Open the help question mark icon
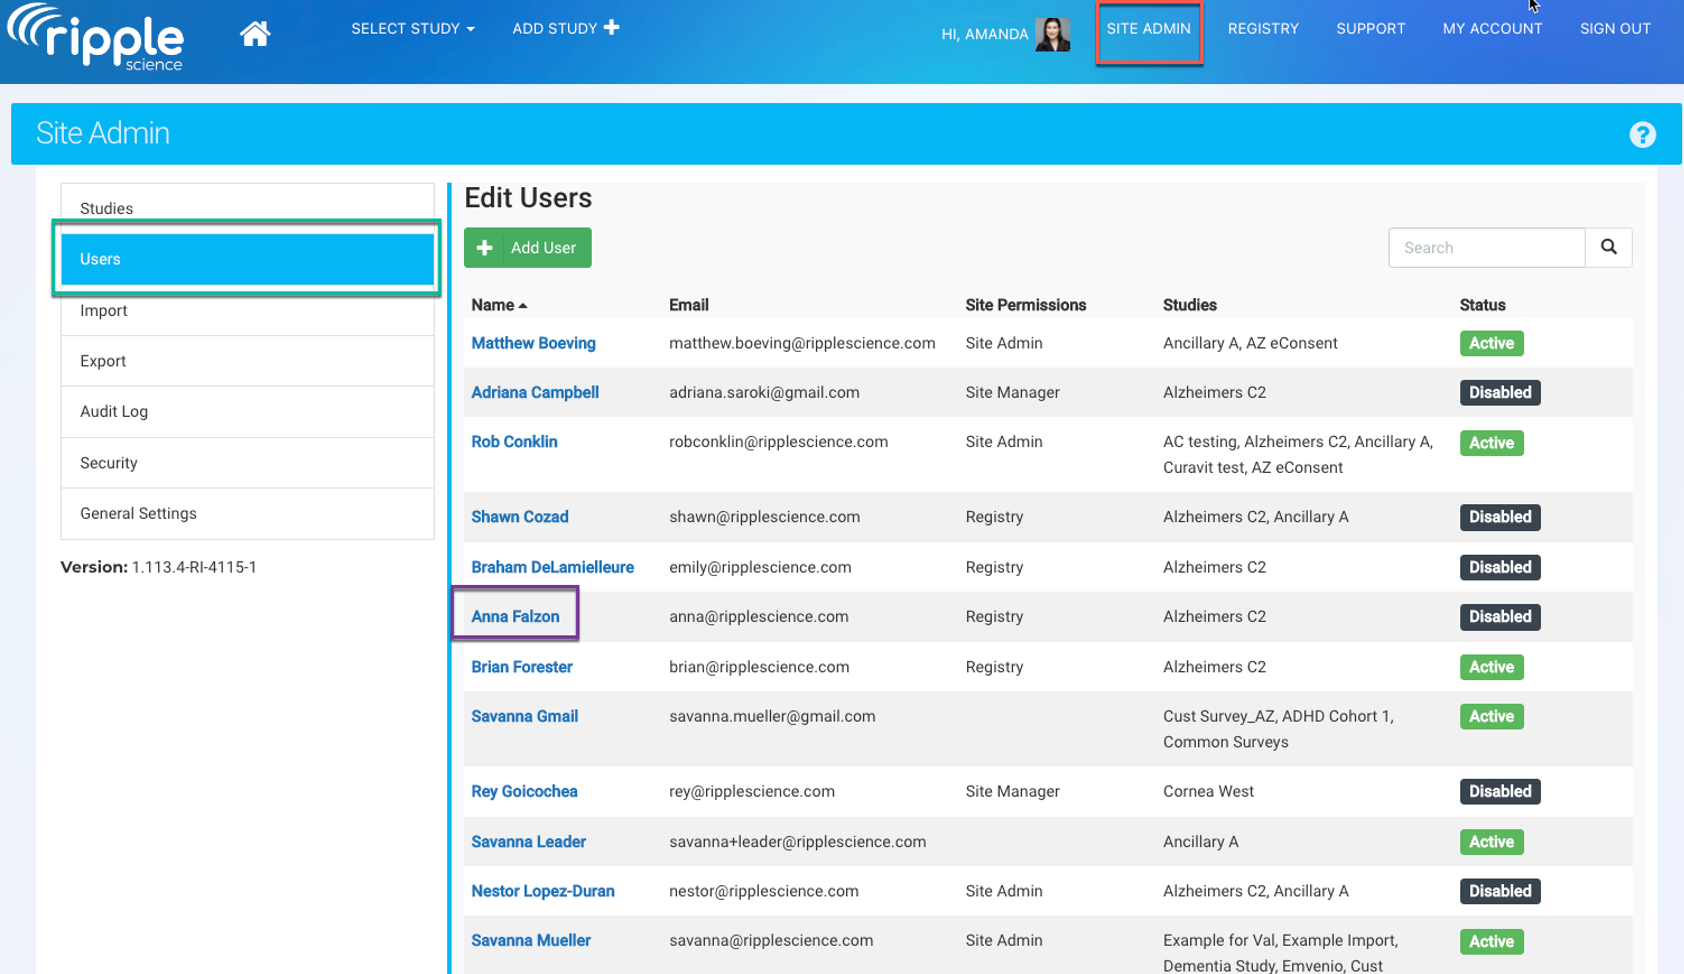This screenshot has height=974, width=1684. pyautogui.click(x=1642, y=134)
